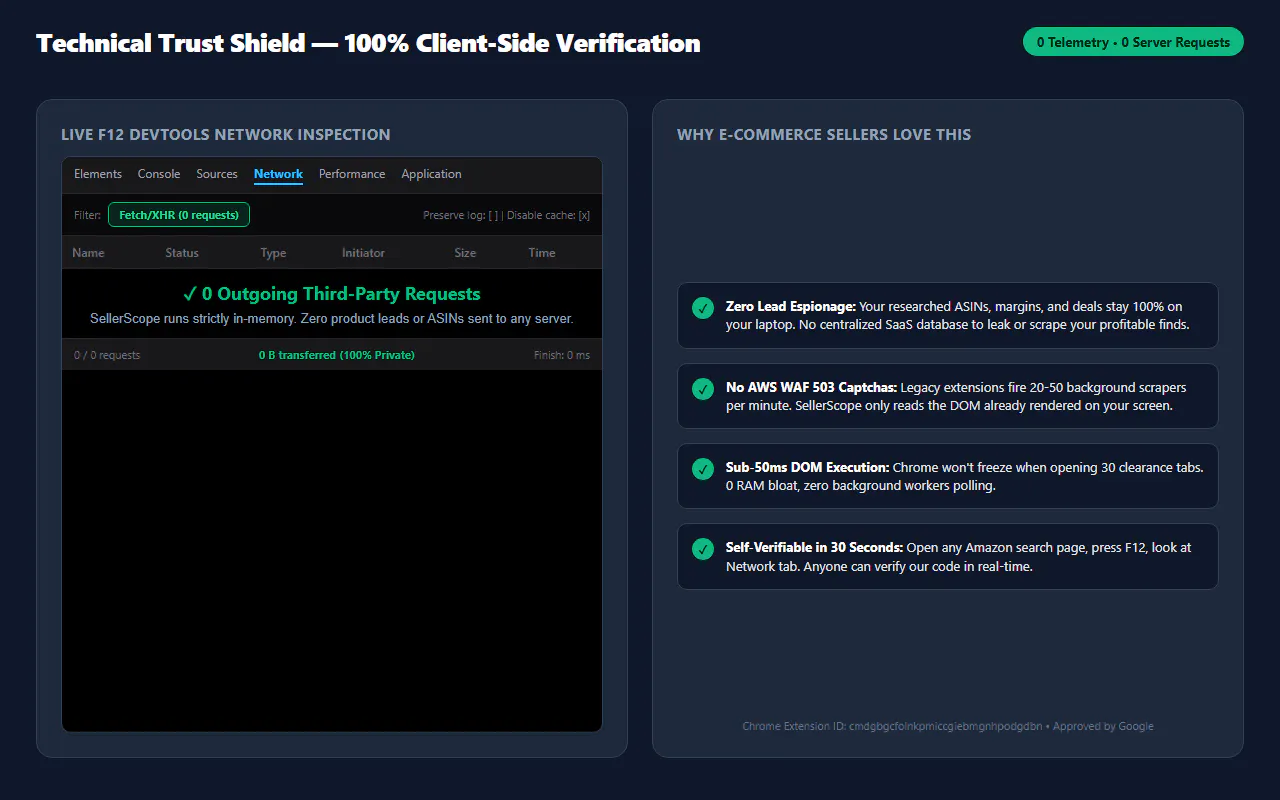Open the Application tab
Viewport: 1280px width, 800px height.
pyautogui.click(x=431, y=174)
